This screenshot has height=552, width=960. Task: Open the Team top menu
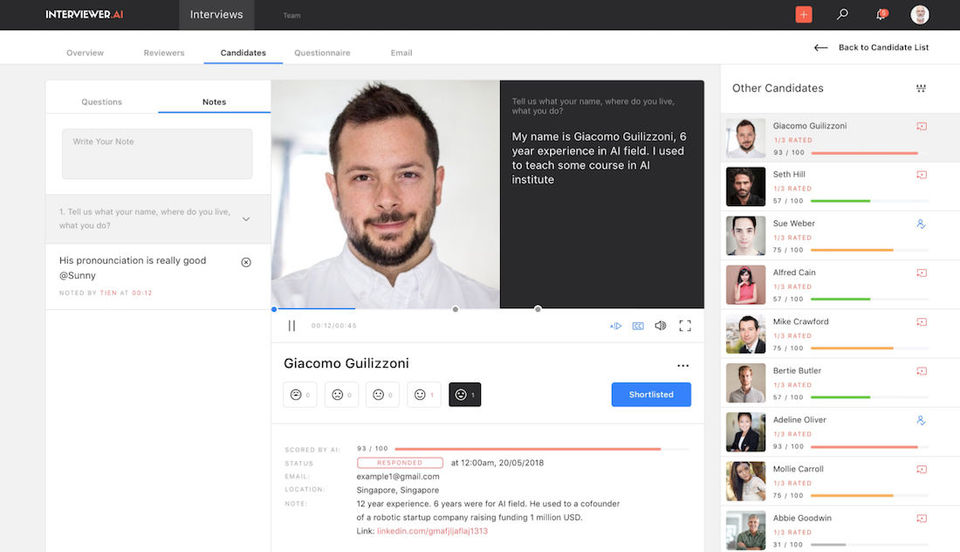[291, 15]
